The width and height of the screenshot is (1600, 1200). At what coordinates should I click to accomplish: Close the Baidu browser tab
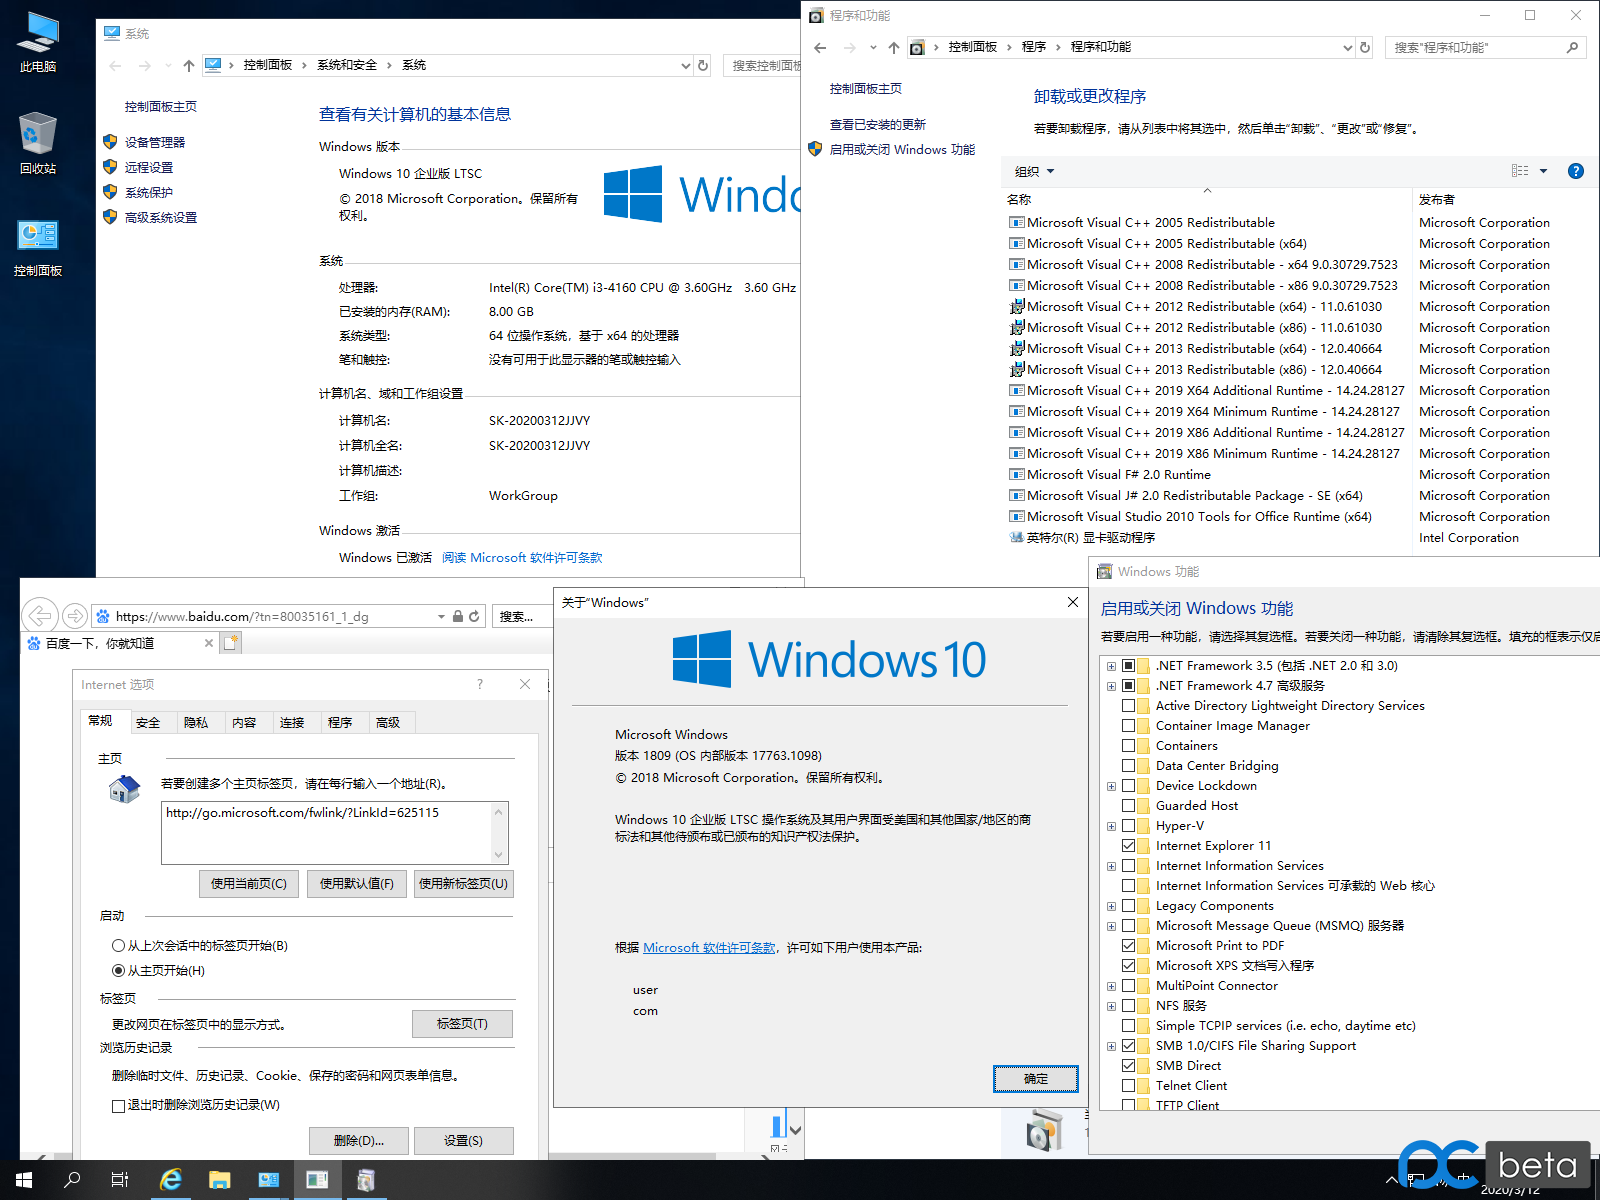pos(209,643)
